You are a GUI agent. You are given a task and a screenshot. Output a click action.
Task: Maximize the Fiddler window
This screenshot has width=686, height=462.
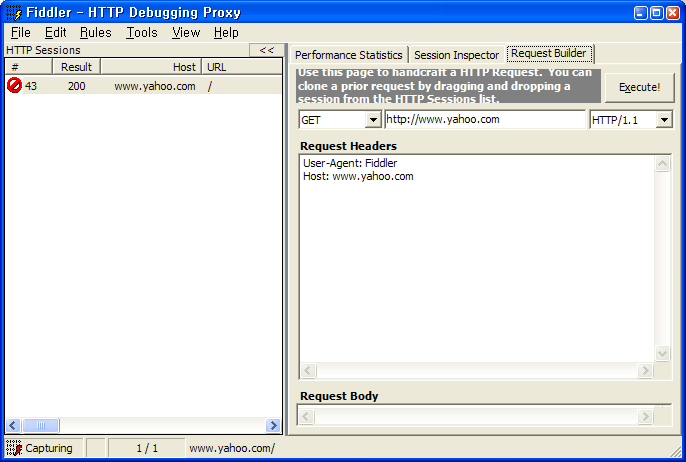click(x=657, y=13)
